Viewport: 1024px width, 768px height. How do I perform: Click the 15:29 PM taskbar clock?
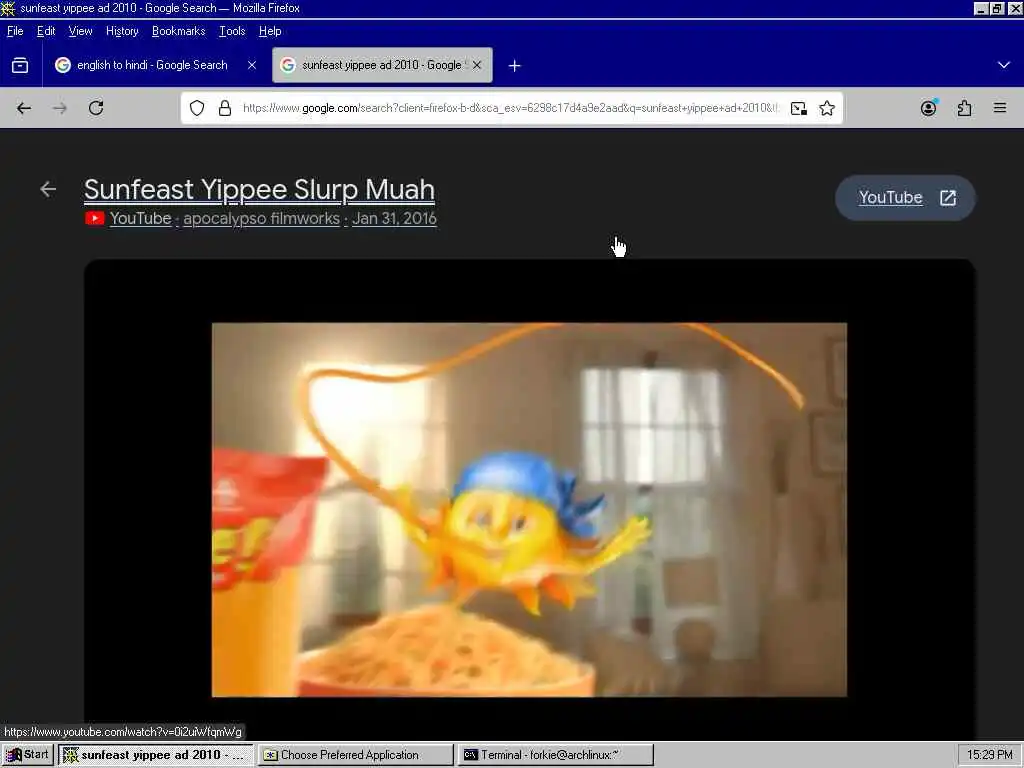point(989,755)
